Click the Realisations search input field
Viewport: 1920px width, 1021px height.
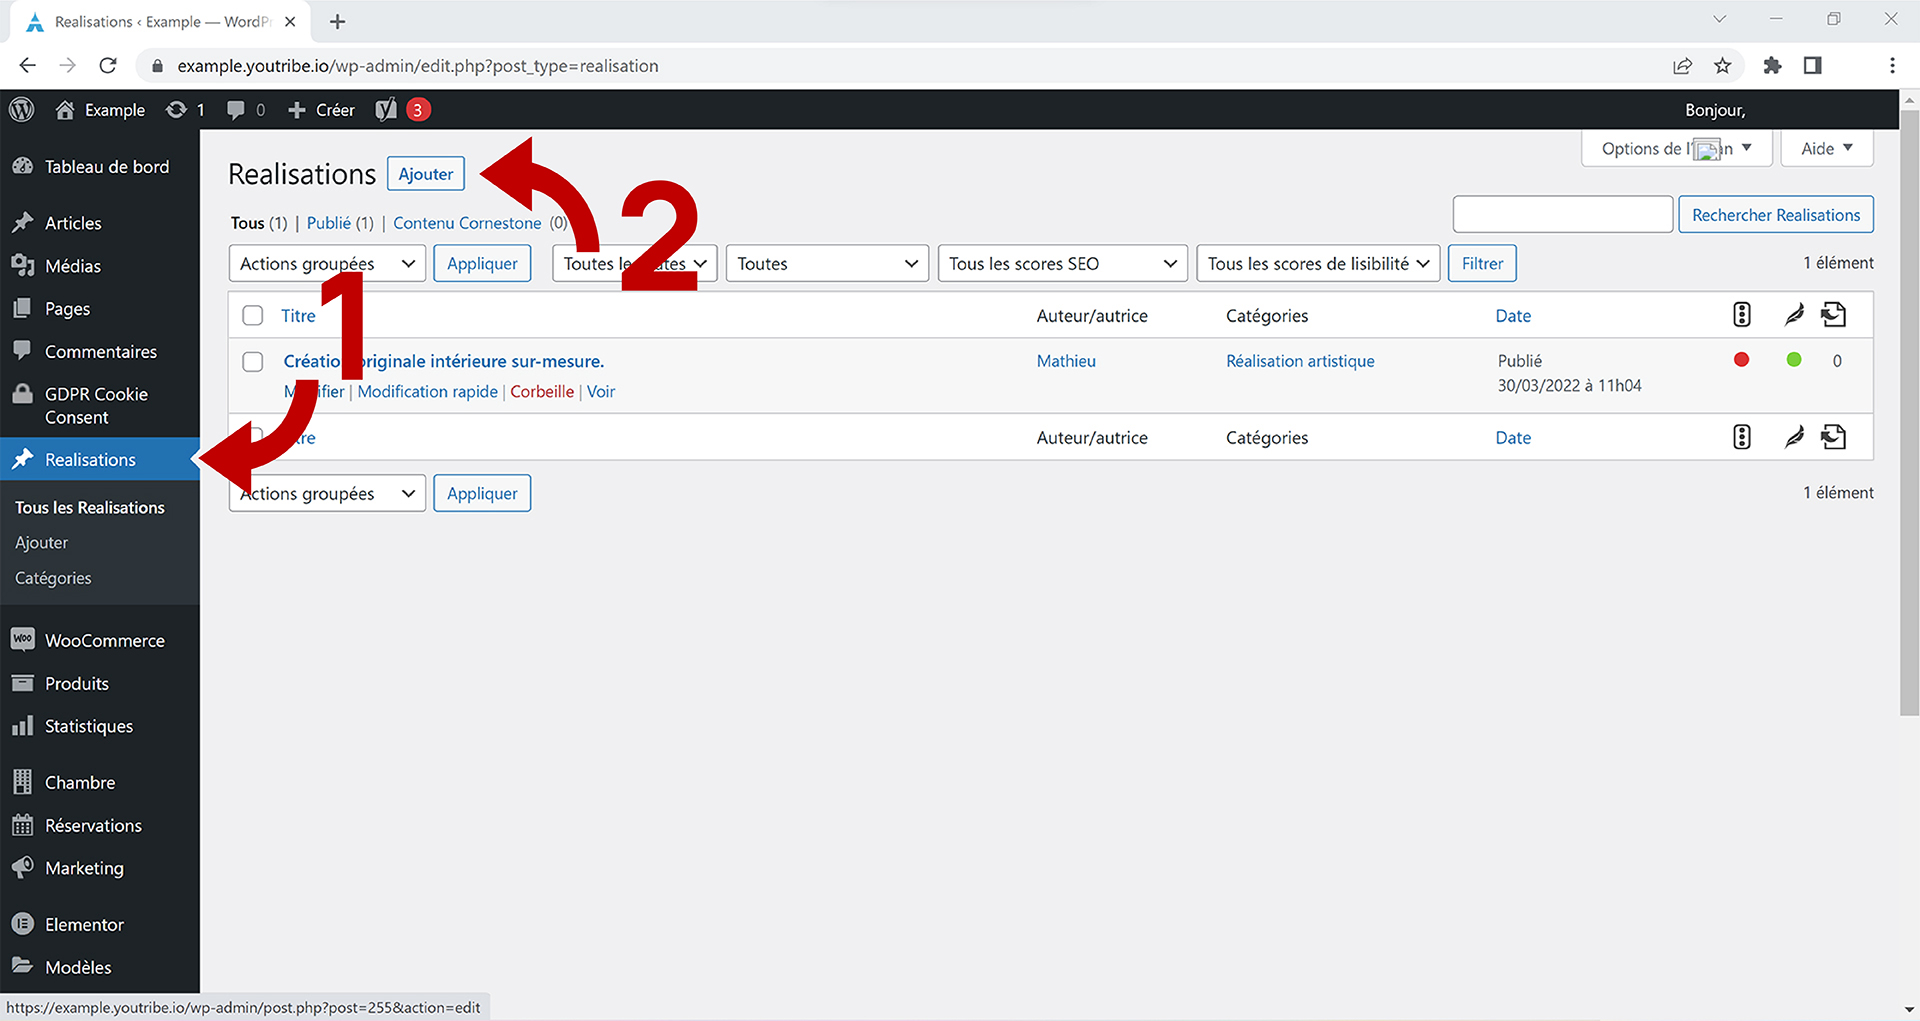(1562, 215)
